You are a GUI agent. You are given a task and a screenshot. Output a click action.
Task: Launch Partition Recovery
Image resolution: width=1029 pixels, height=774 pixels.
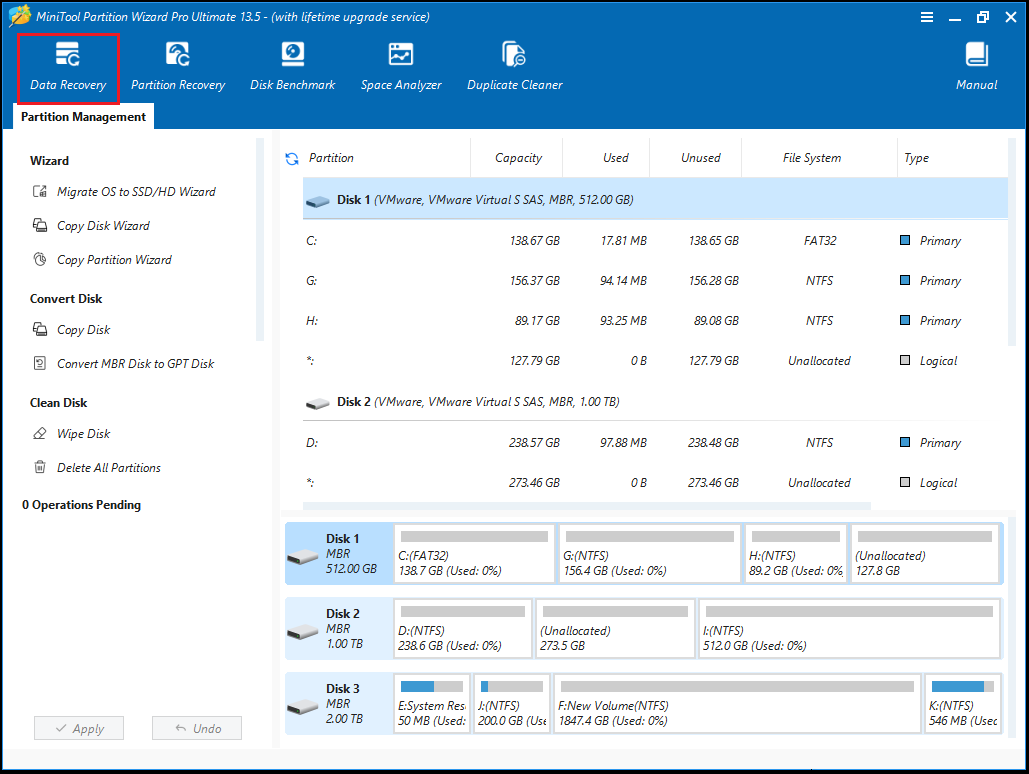[x=178, y=68]
